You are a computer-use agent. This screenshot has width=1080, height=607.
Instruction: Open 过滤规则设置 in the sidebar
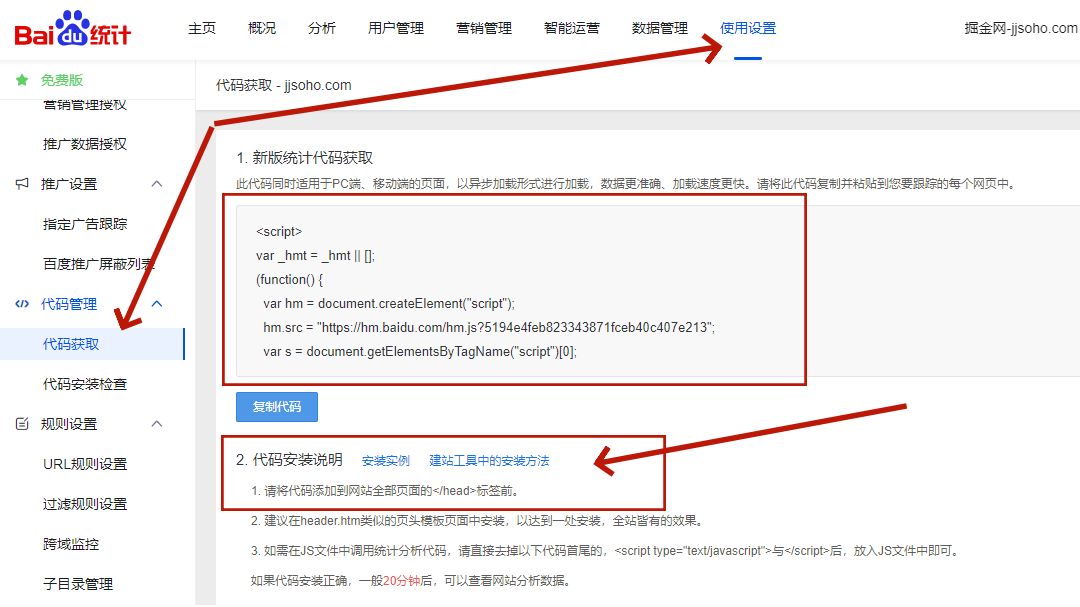[85, 504]
